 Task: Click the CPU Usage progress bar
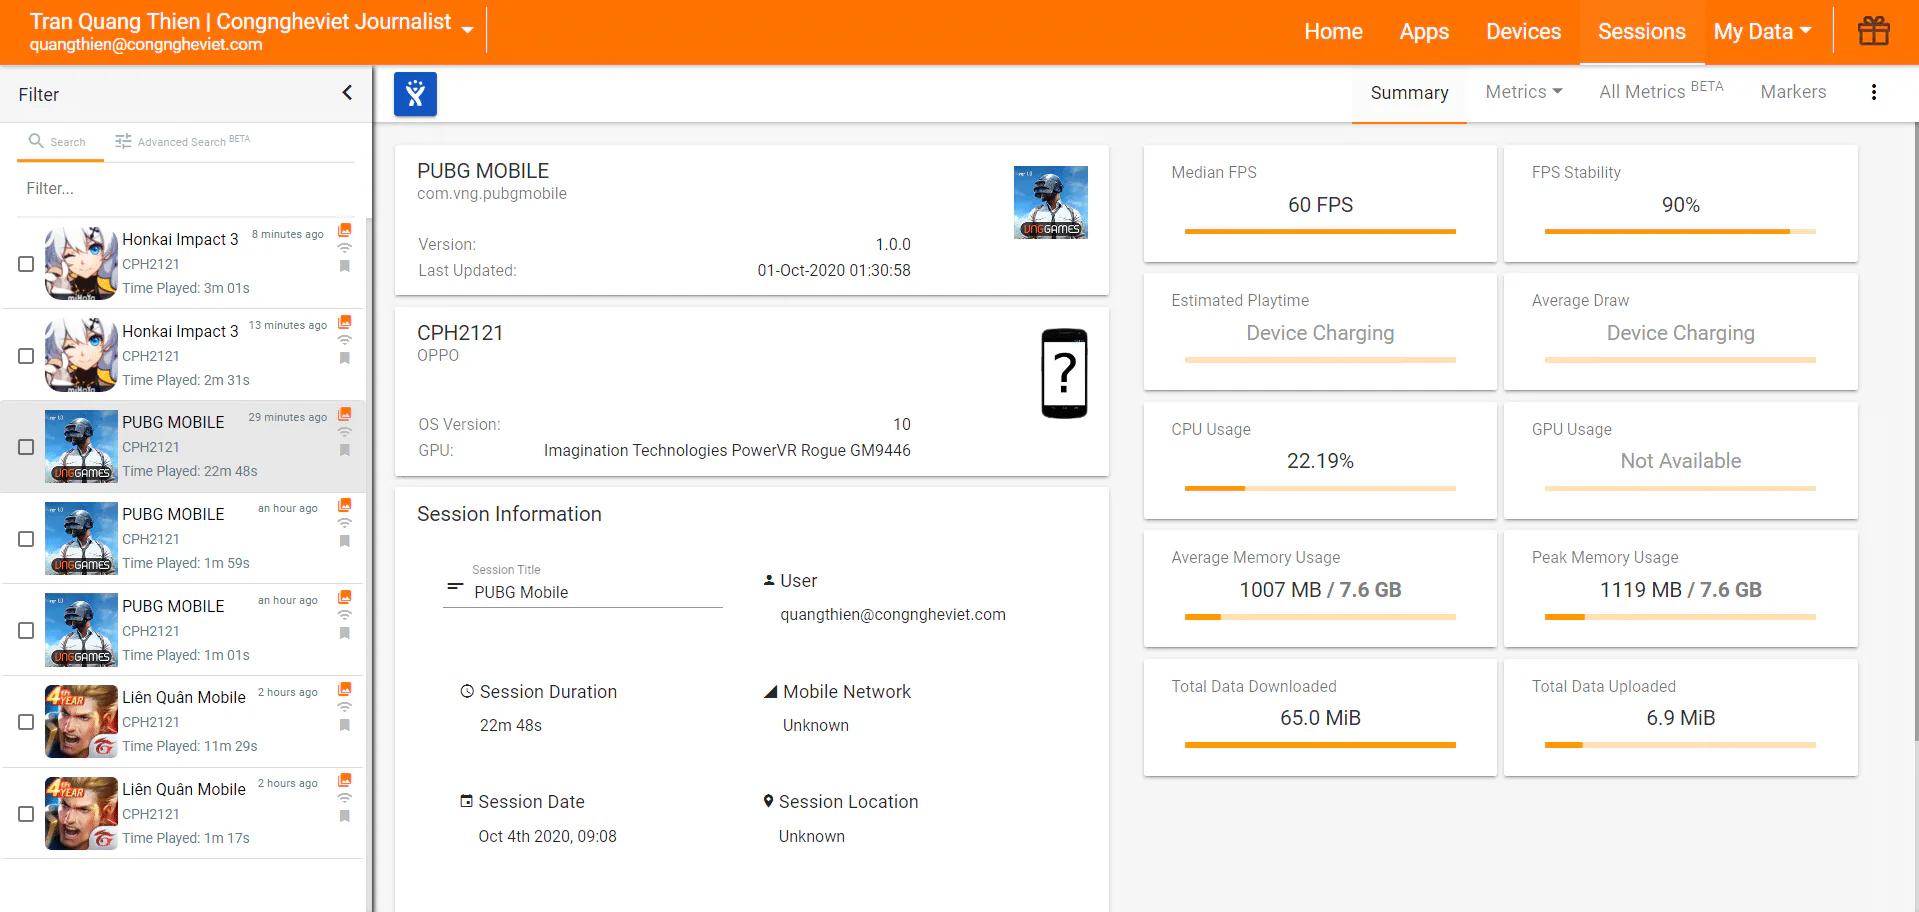click(x=1320, y=488)
